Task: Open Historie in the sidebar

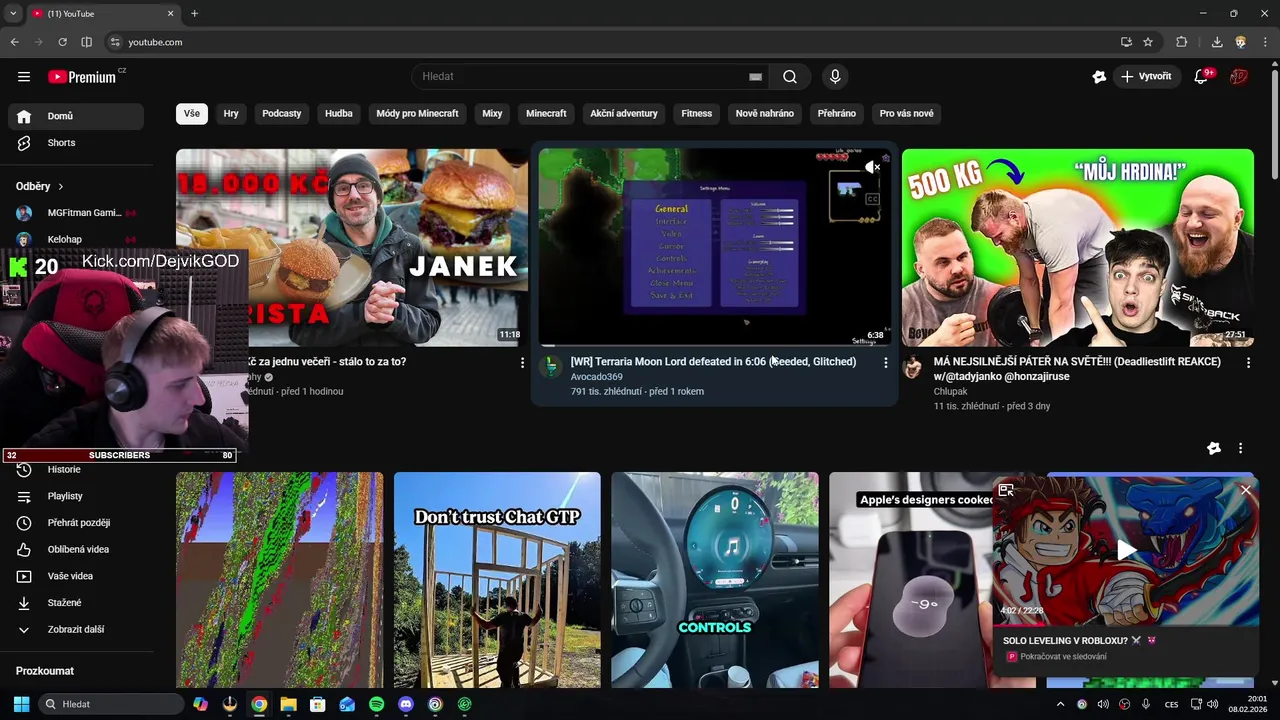Action: (76, 469)
